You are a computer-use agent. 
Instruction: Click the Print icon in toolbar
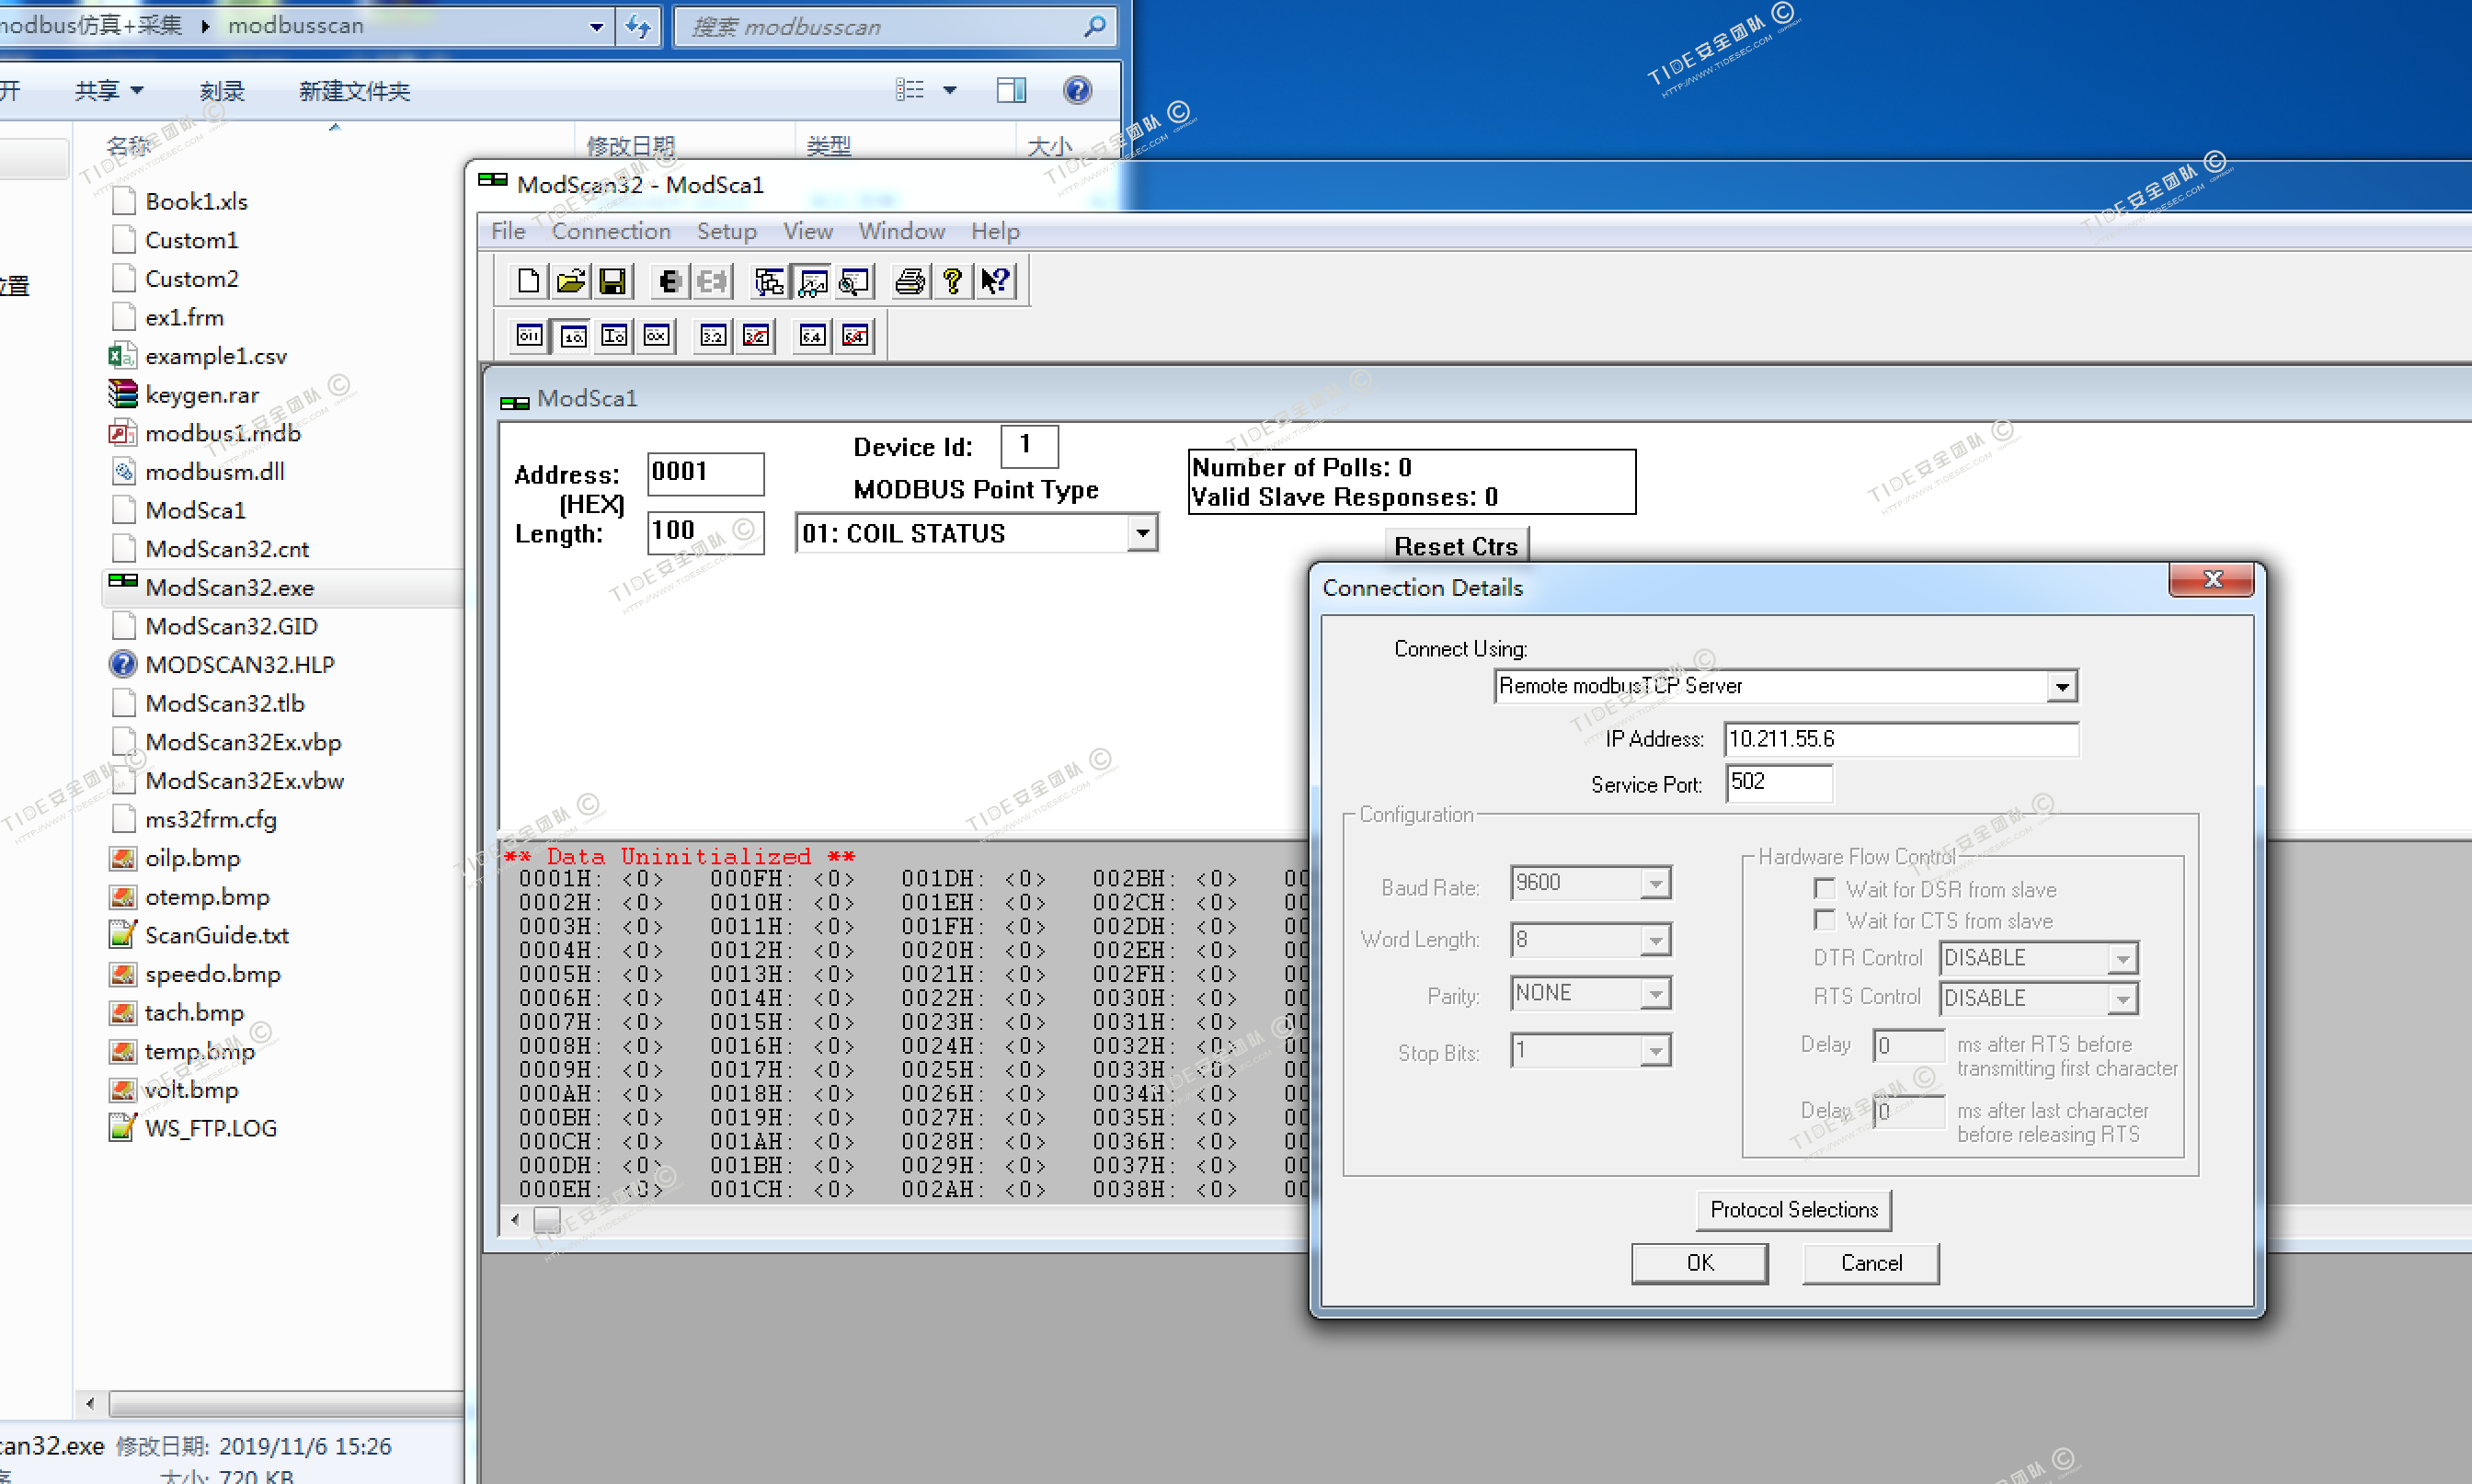[x=910, y=282]
